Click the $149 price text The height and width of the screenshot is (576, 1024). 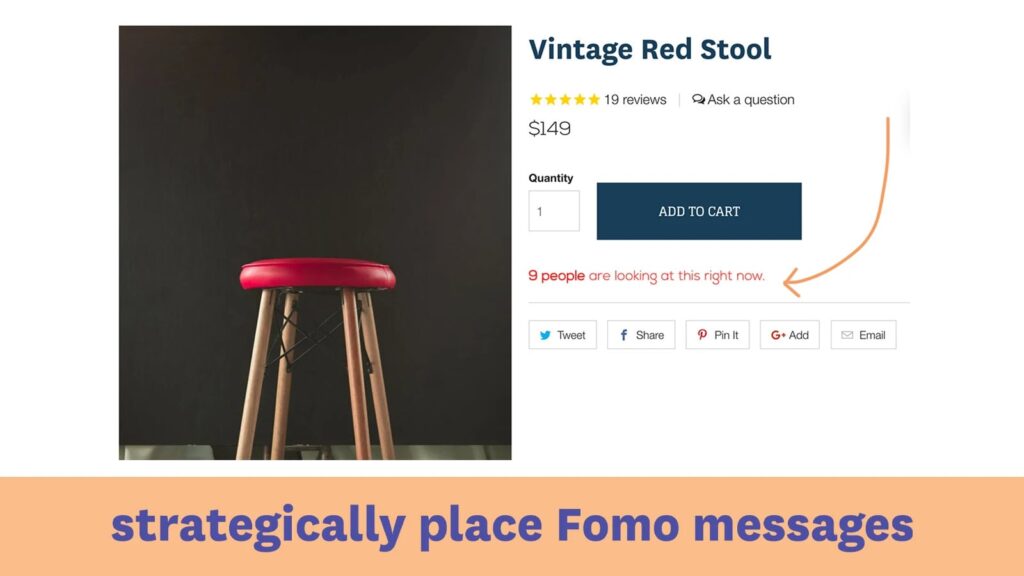[x=549, y=128]
